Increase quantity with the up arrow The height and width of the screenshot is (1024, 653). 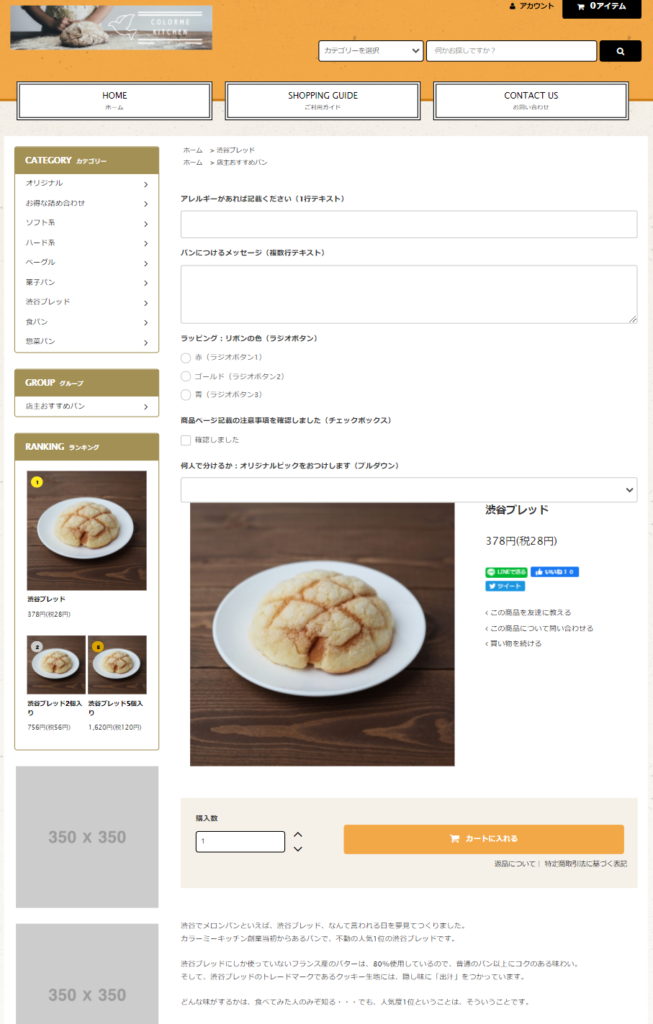298,835
